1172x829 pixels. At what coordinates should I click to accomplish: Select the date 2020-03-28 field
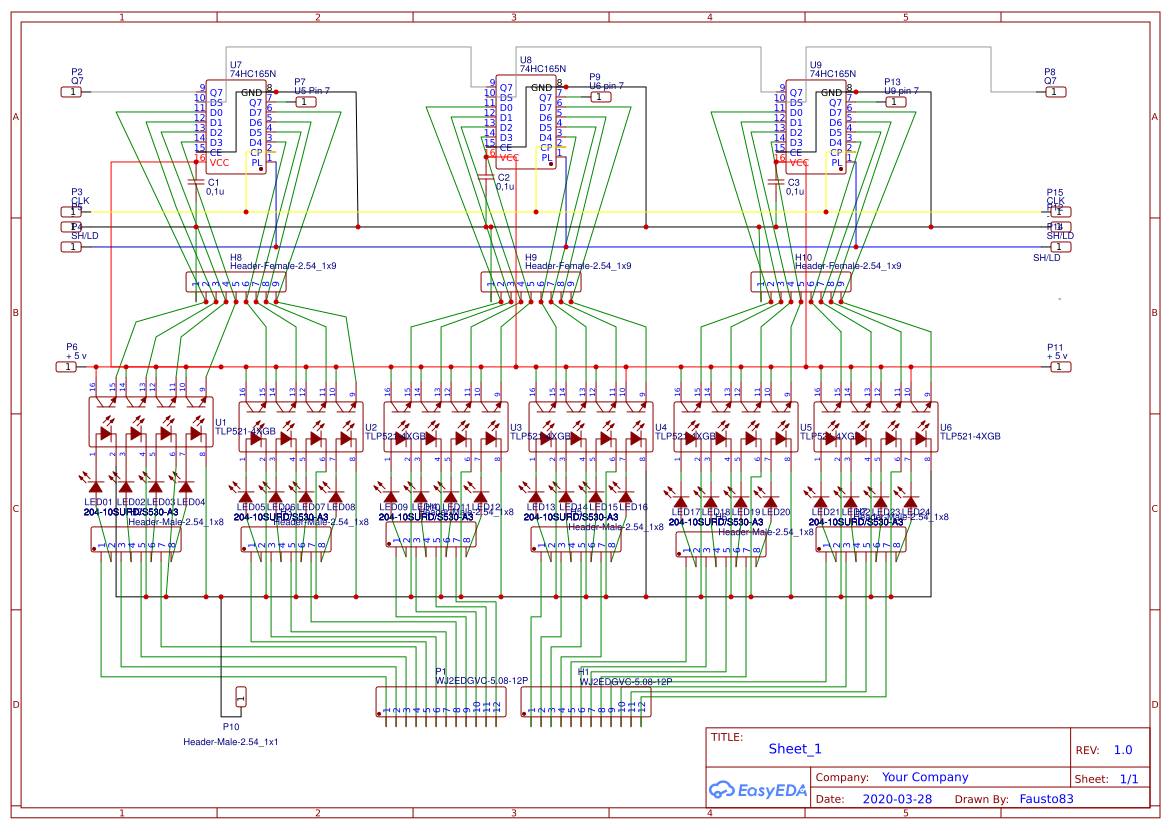(896, 799)
